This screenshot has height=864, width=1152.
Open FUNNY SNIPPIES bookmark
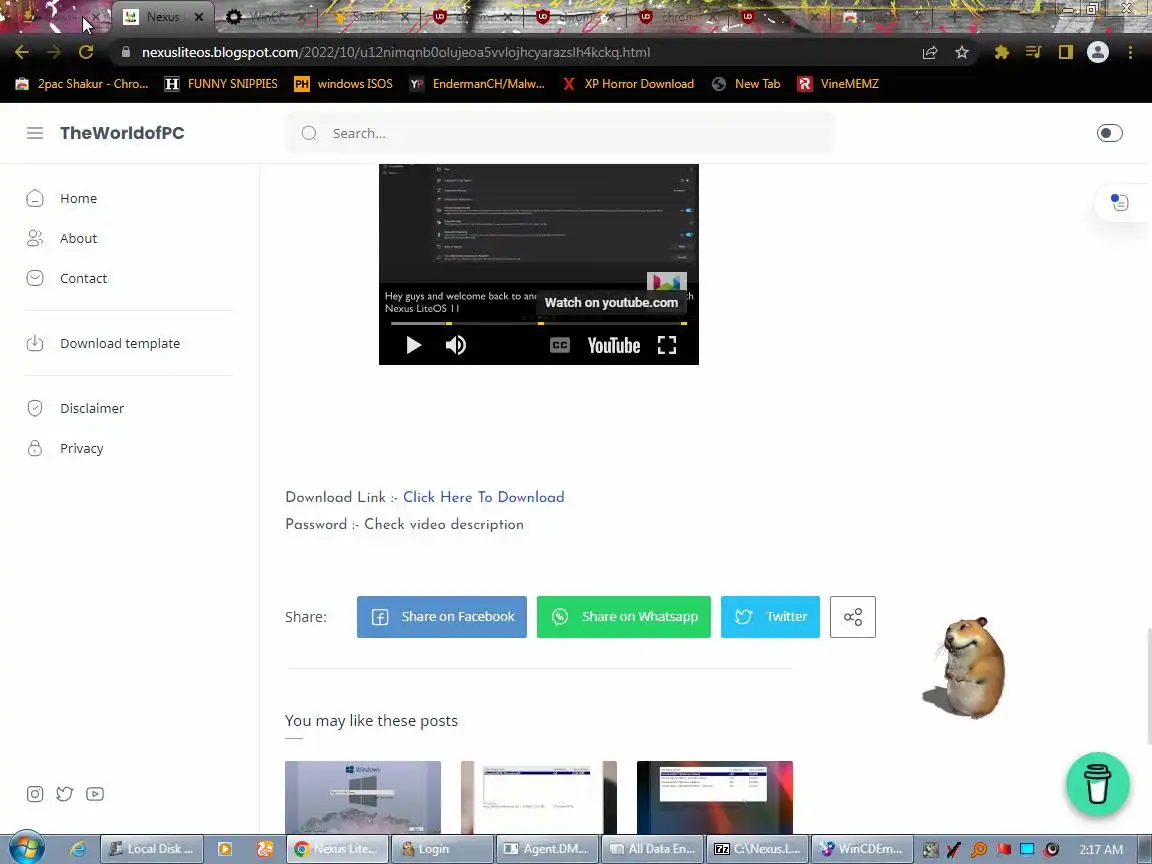pos(220,84)
